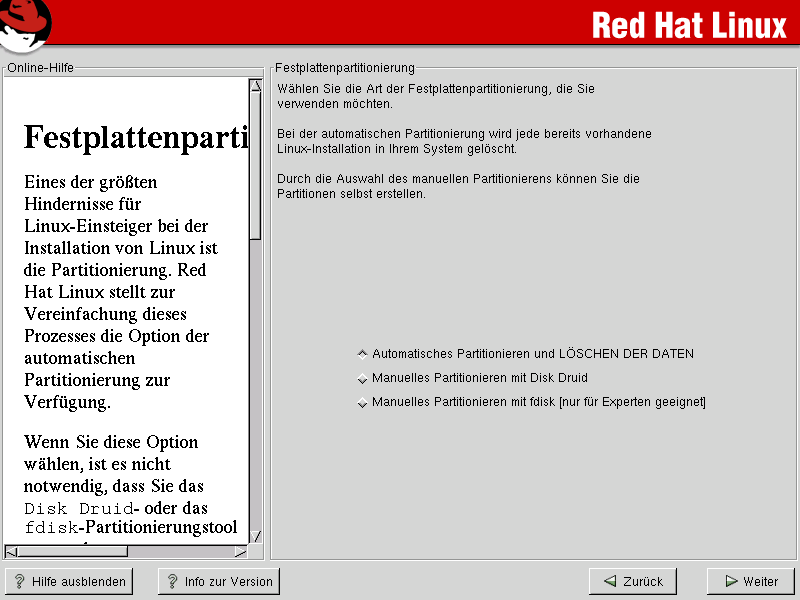Pick Manuelles Partitionieren mit fdisk option

(x=362, y=403)
